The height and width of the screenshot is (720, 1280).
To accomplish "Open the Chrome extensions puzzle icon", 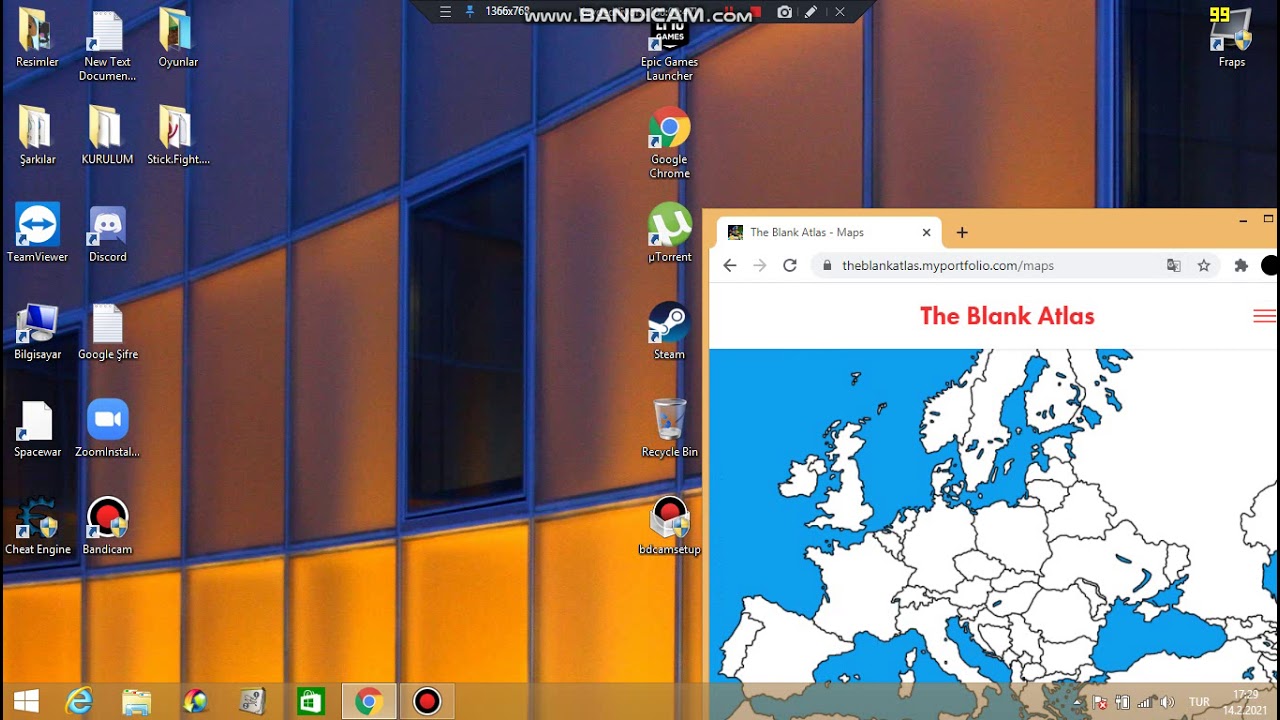I will click(1241, 265).
